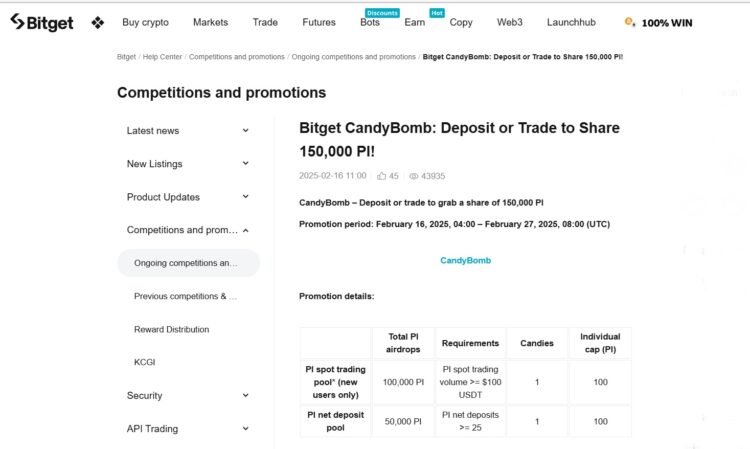Image resolution: width=750 pixels, height=449 pixels.
Task: Click the article title heading
Action: click(x=459, y=139)
